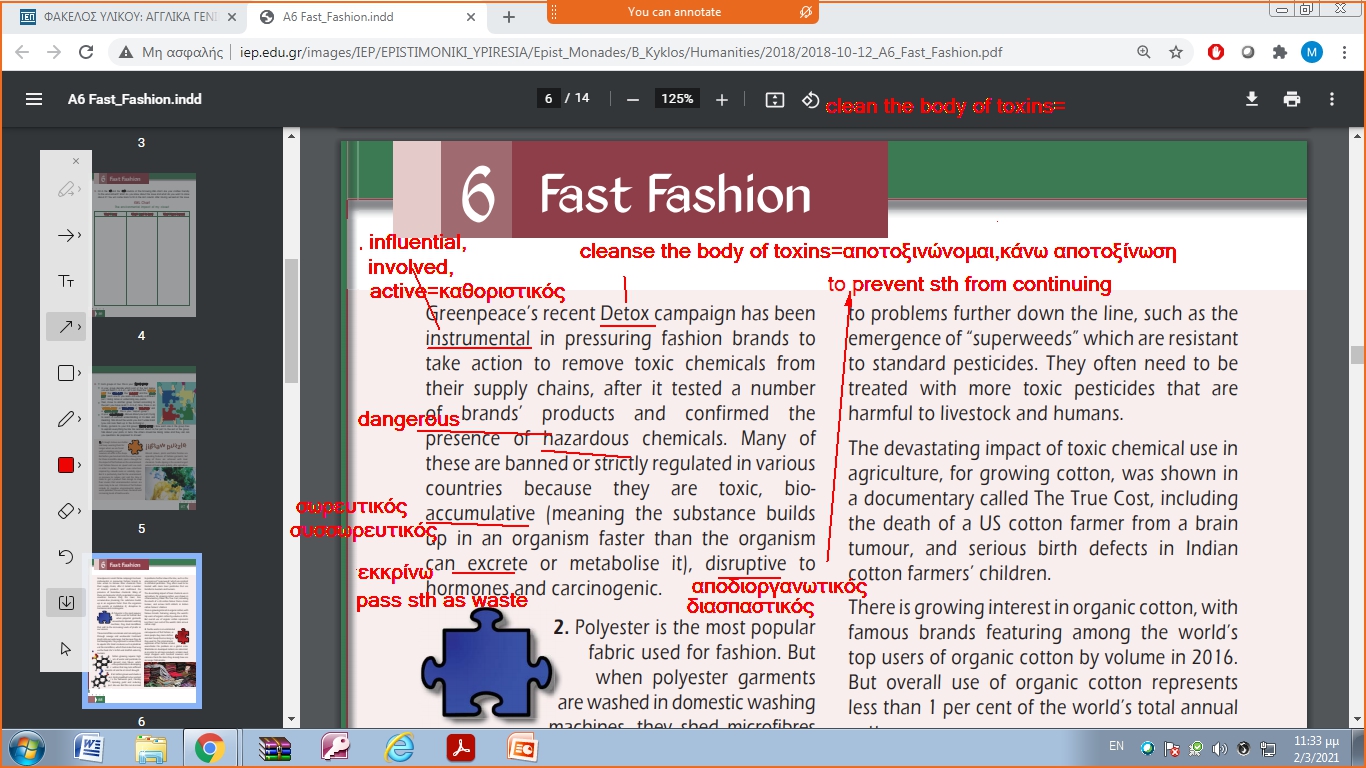Click the zoom out minus button
This screenshot has width=1366, height=768.
pos(632,99)
